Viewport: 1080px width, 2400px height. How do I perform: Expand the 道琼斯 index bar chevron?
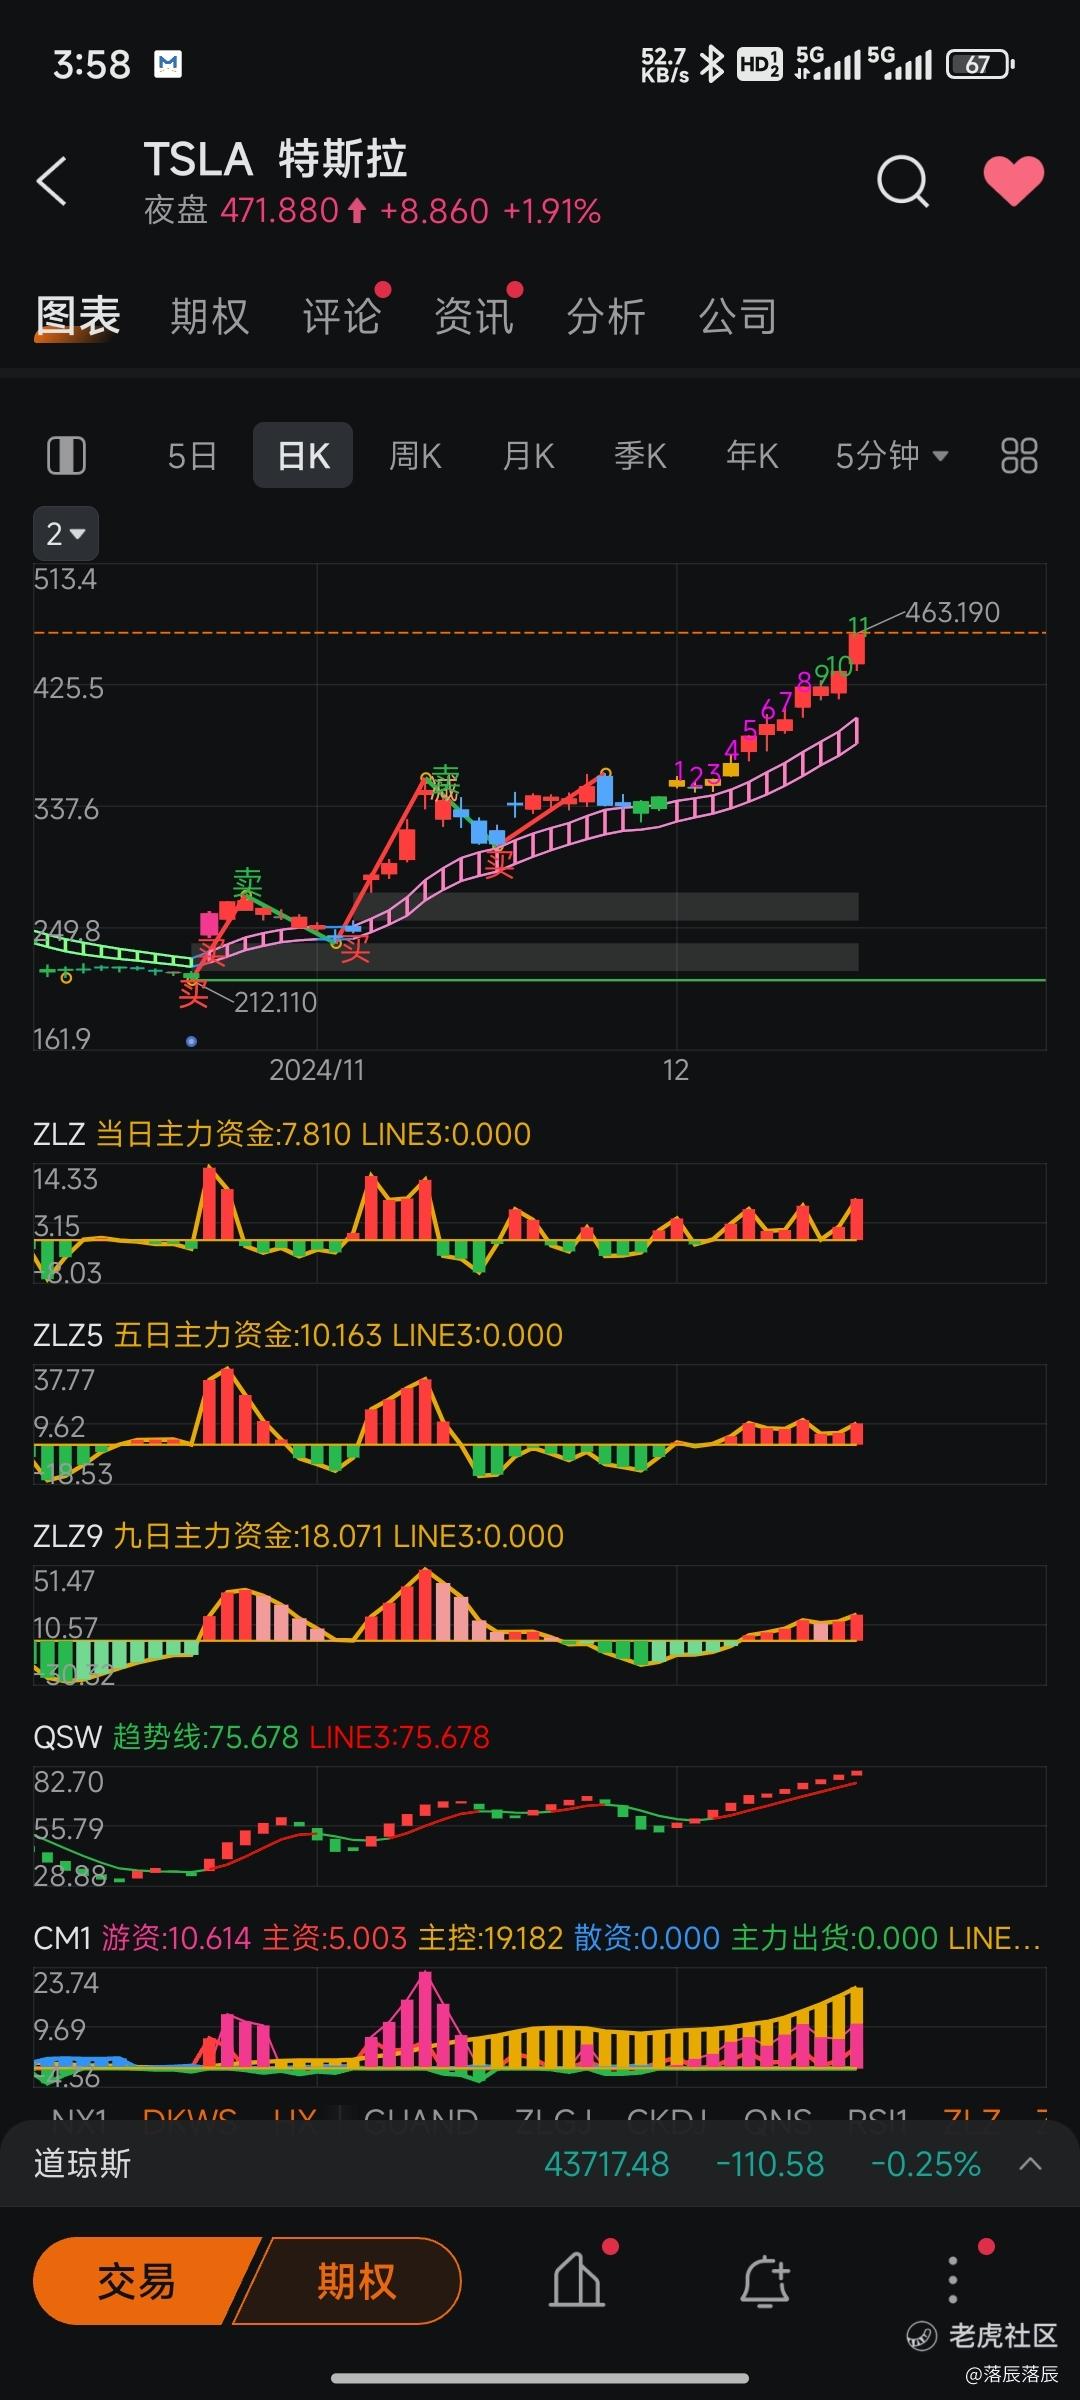[1030, 2165]
